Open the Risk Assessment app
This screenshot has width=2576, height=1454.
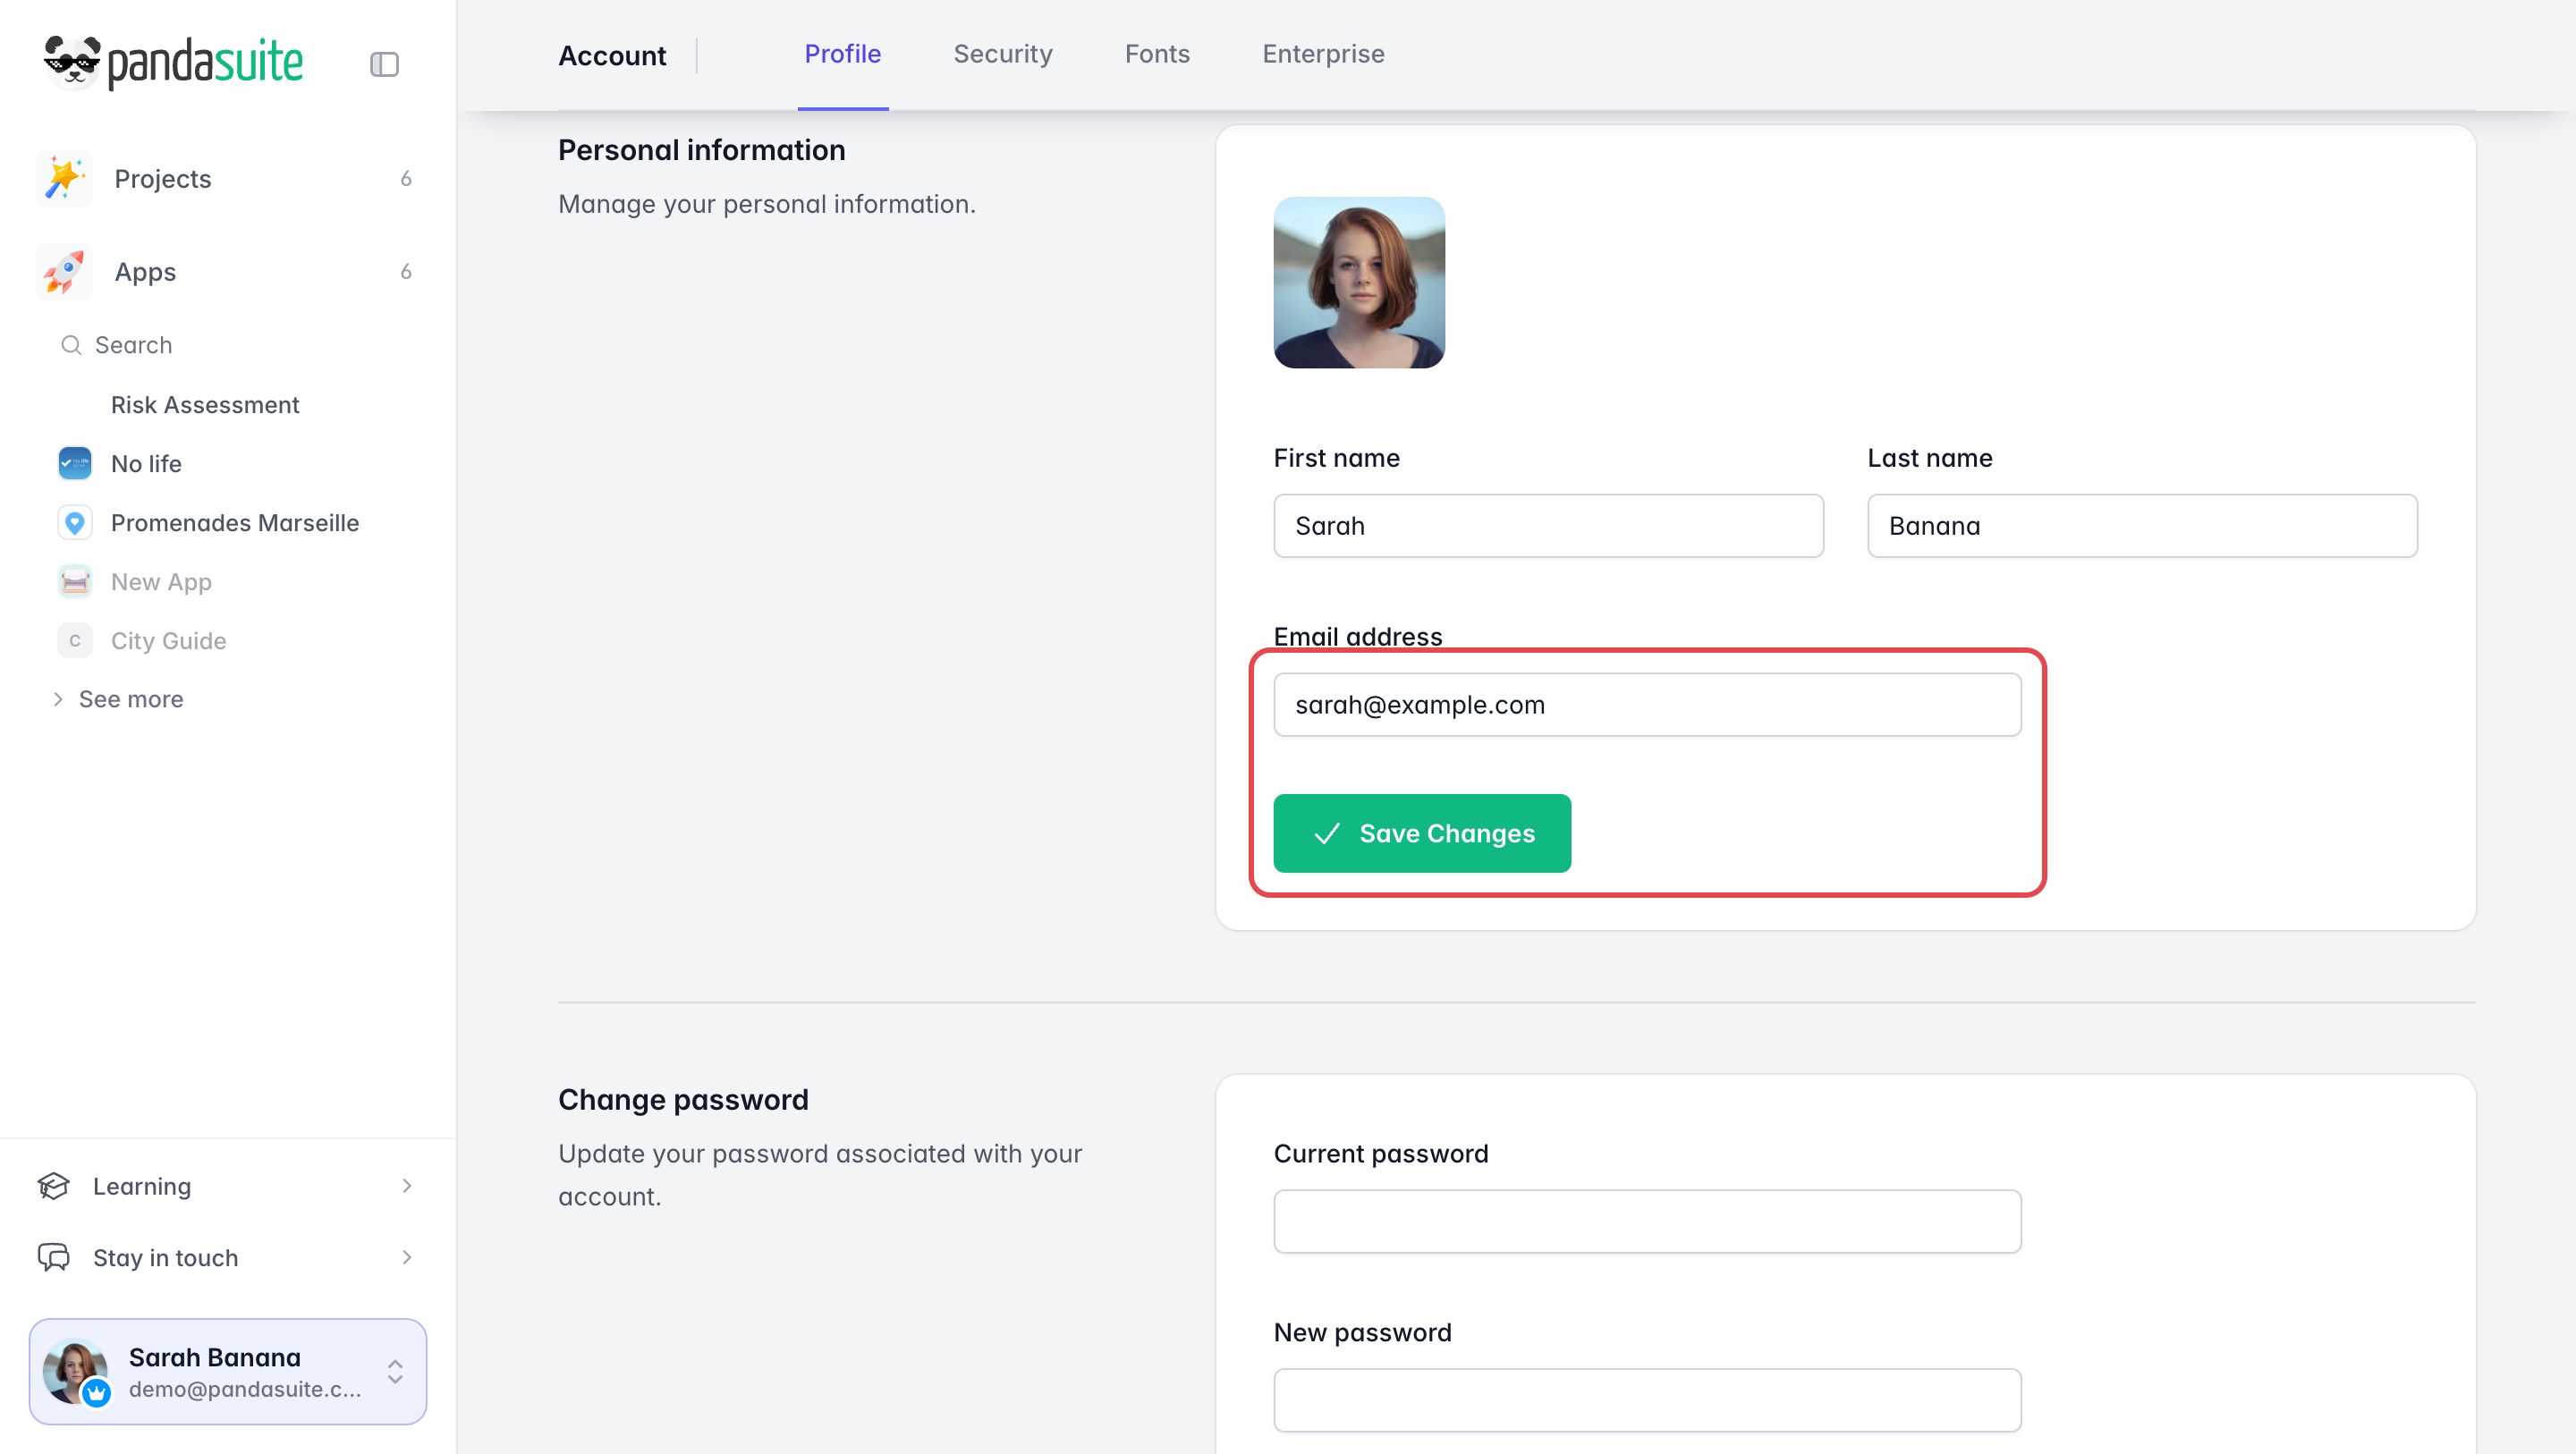click(x=205, y=405)
